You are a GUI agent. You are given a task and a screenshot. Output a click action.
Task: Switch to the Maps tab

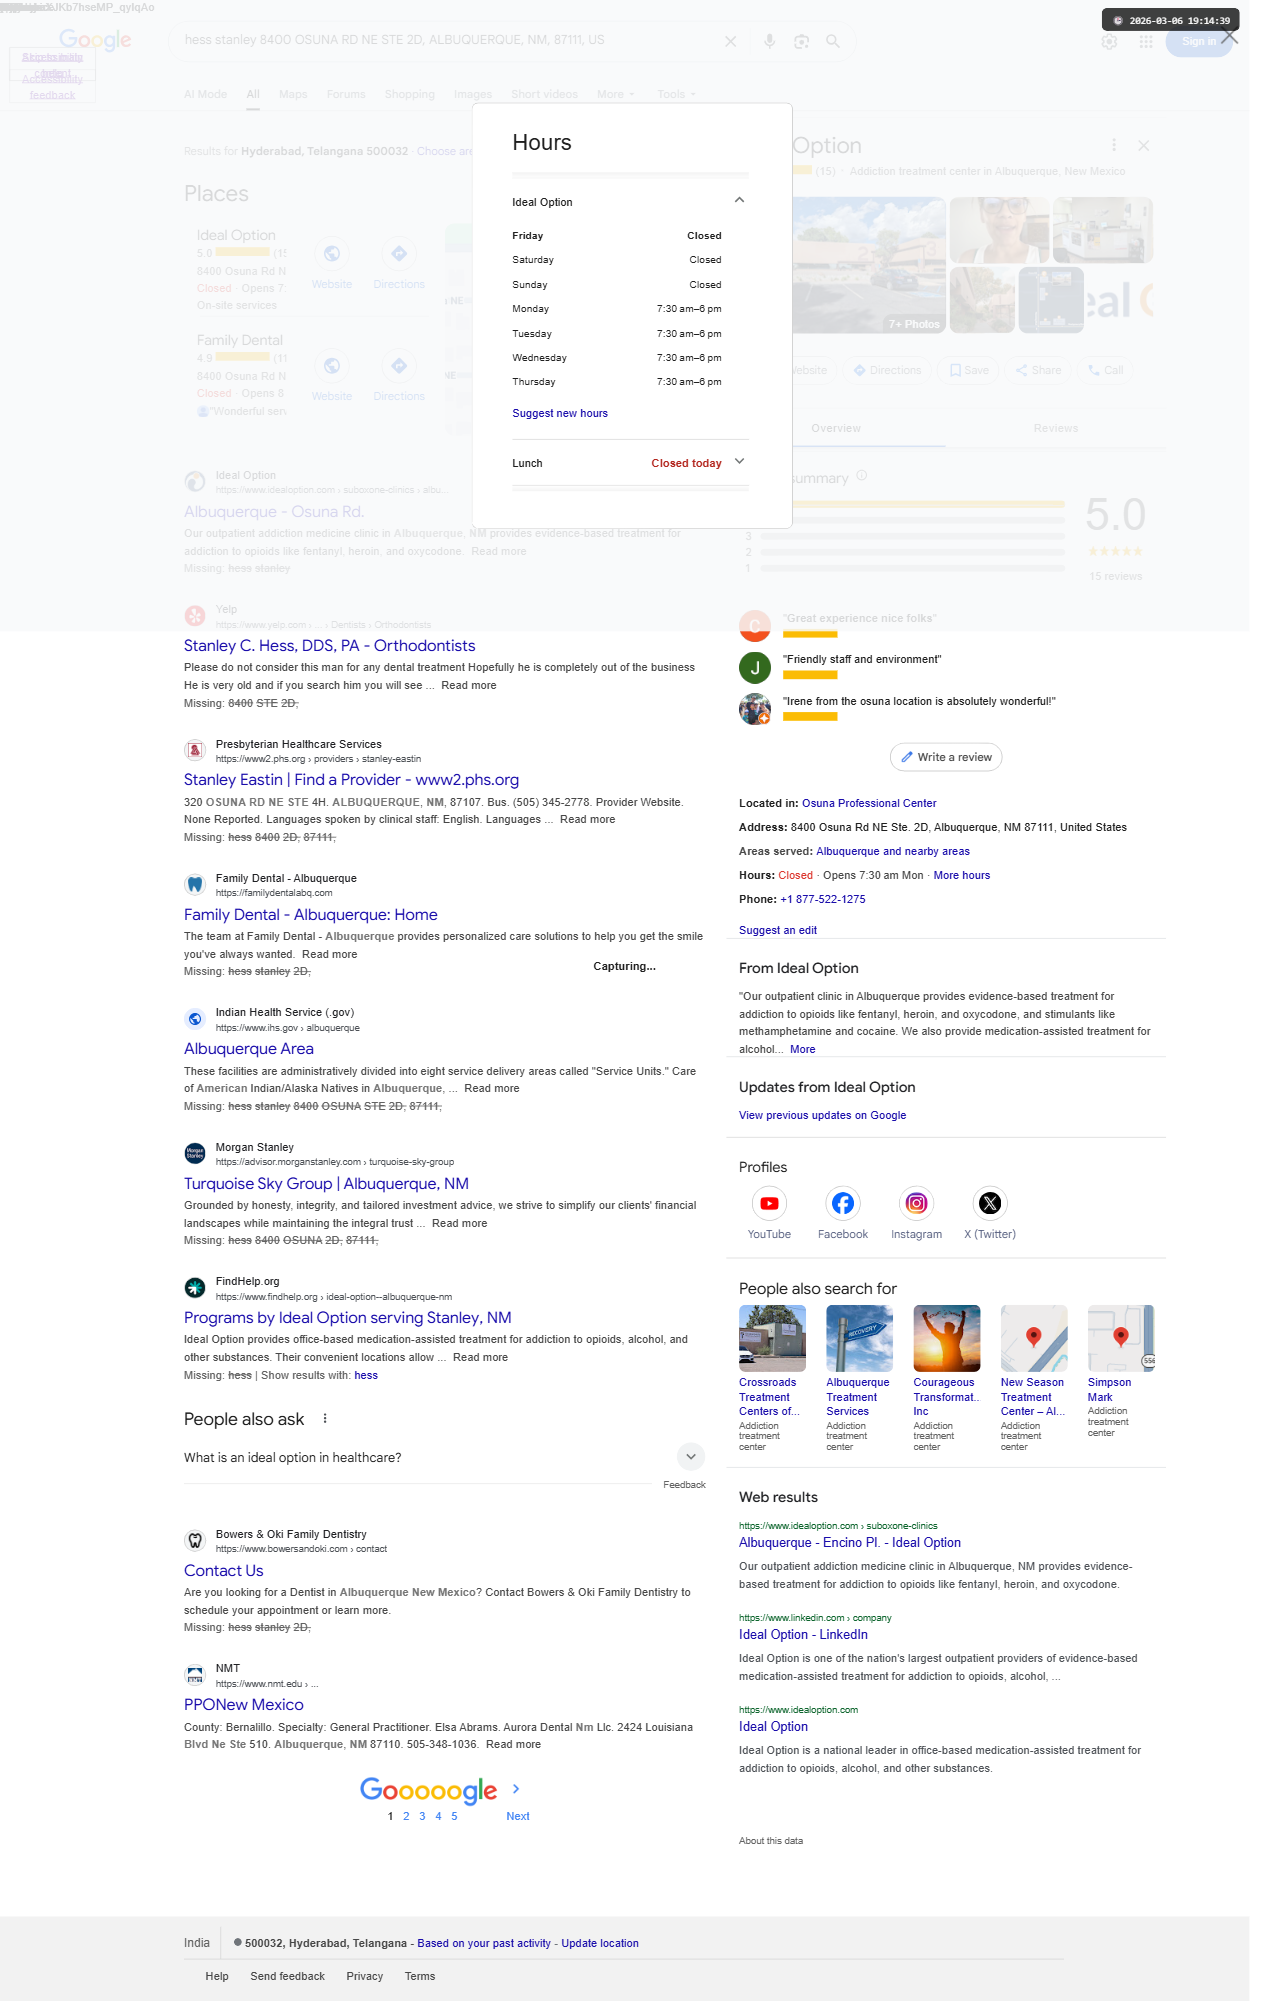(293, 94)
